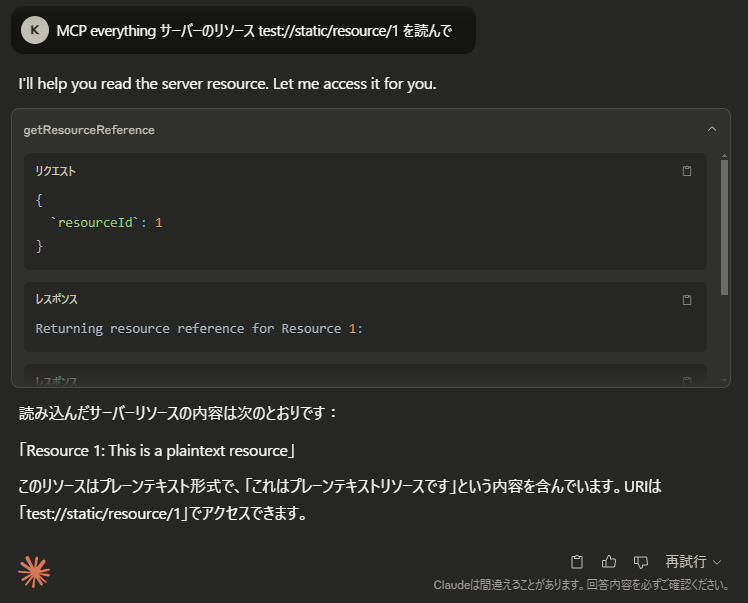The image size is (748, 603).
Task: Click the tool panel scrollbar thumb
Action: 724,227
